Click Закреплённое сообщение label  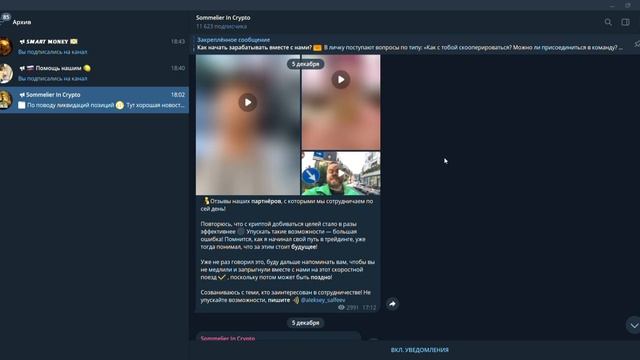[233, 40]
